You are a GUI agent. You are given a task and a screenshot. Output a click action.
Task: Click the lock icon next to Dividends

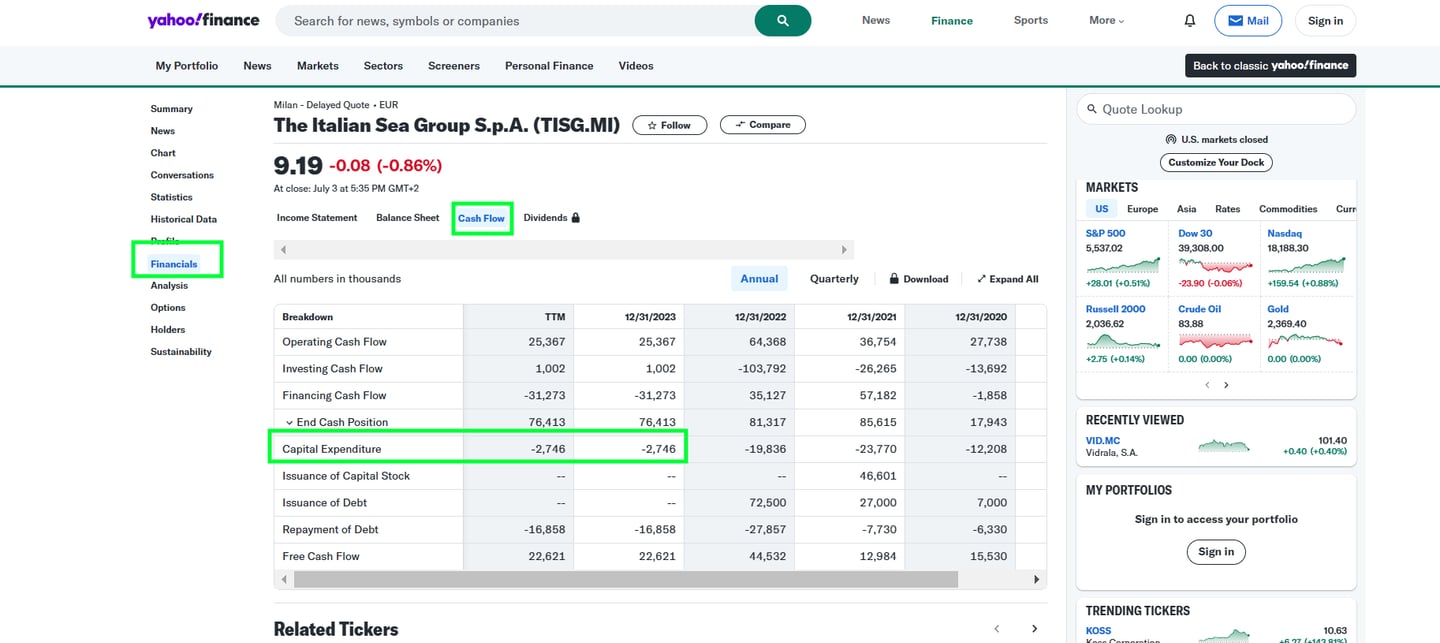pos(578,217)
